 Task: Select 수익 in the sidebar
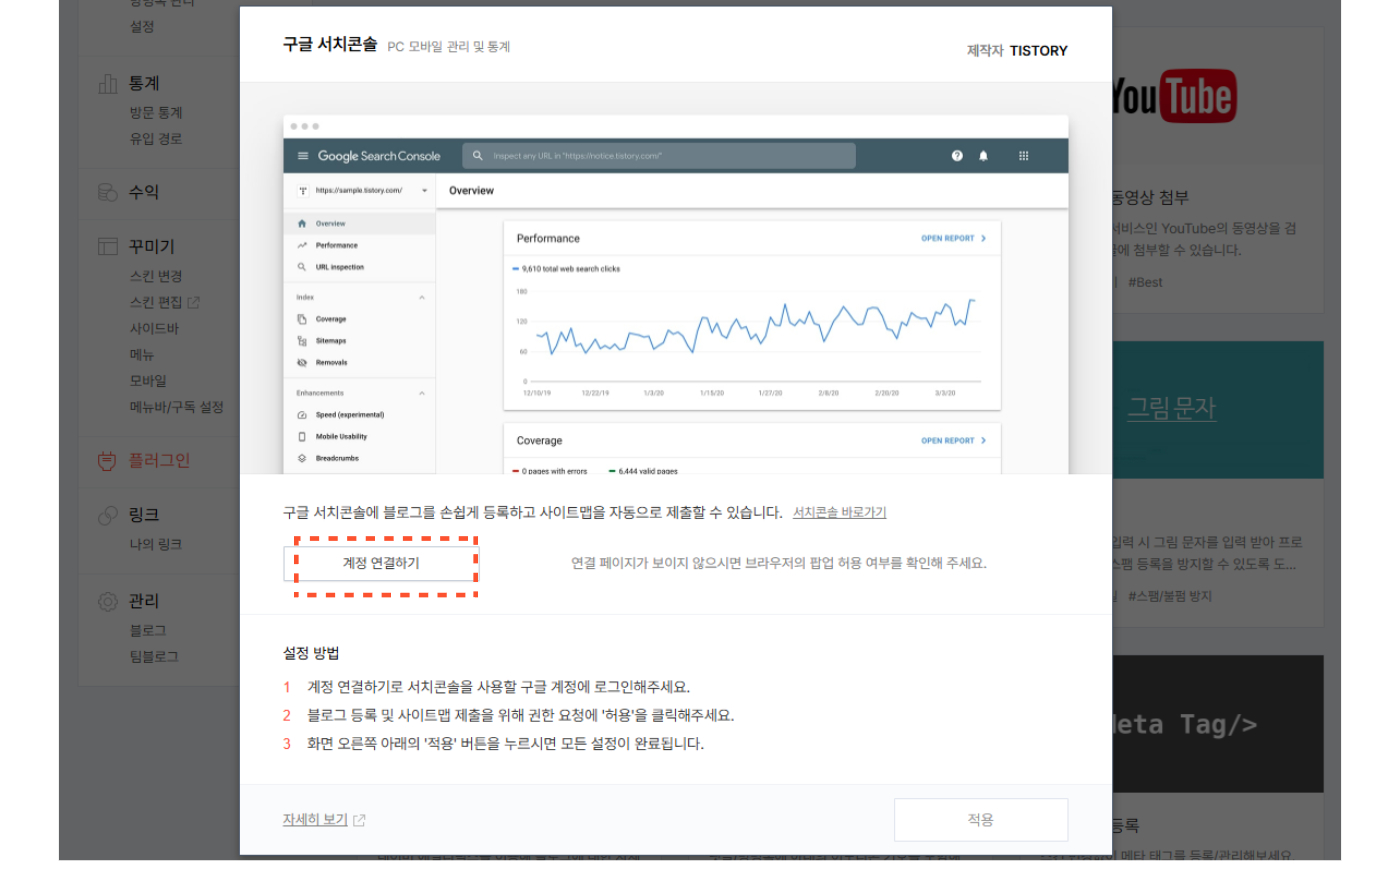pyautogui.click(x=144, y=192)
